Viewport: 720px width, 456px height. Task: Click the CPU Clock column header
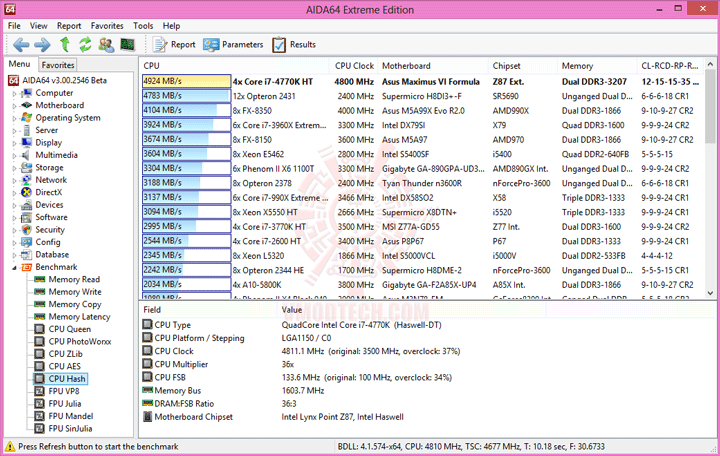click(x=354, y=66)
